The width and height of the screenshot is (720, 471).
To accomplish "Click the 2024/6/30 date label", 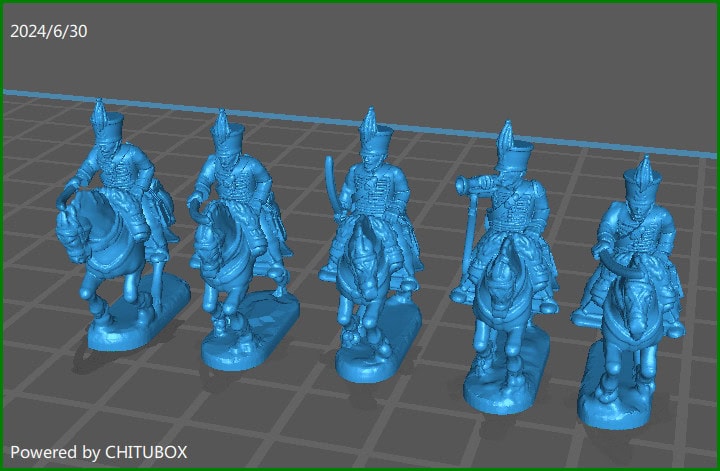I will (x=49, y=31).
